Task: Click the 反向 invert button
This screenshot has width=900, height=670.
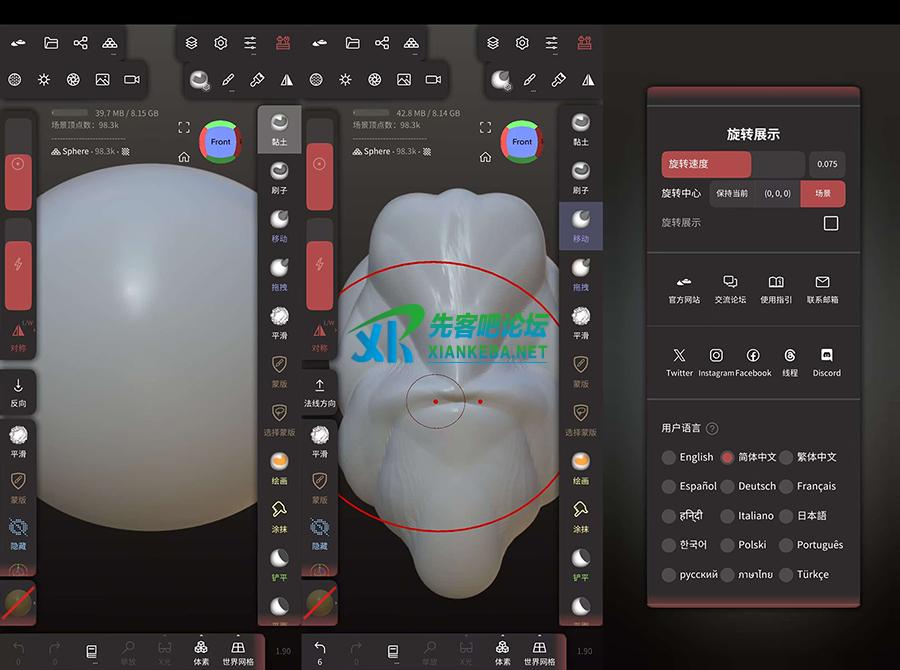Action: 18,393
